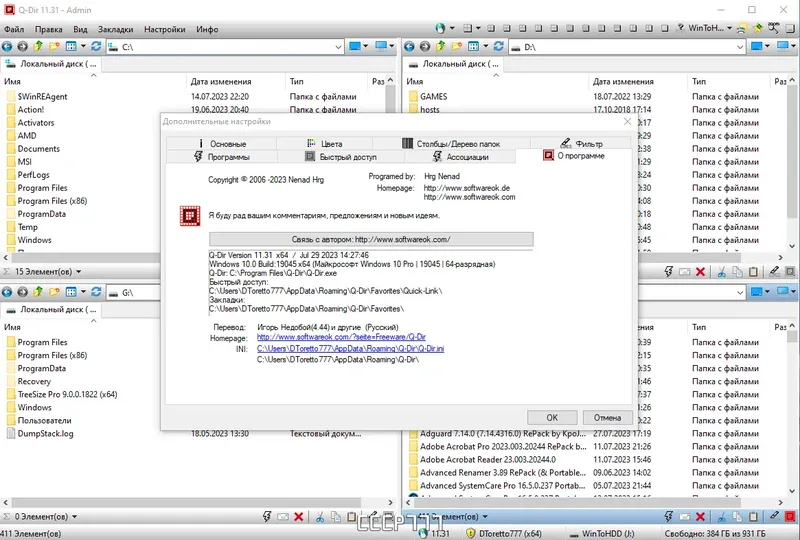Switch to Столбцы/Дерево папок tab
Viewport: 800px width, 540px height.
tap(451, 143)
